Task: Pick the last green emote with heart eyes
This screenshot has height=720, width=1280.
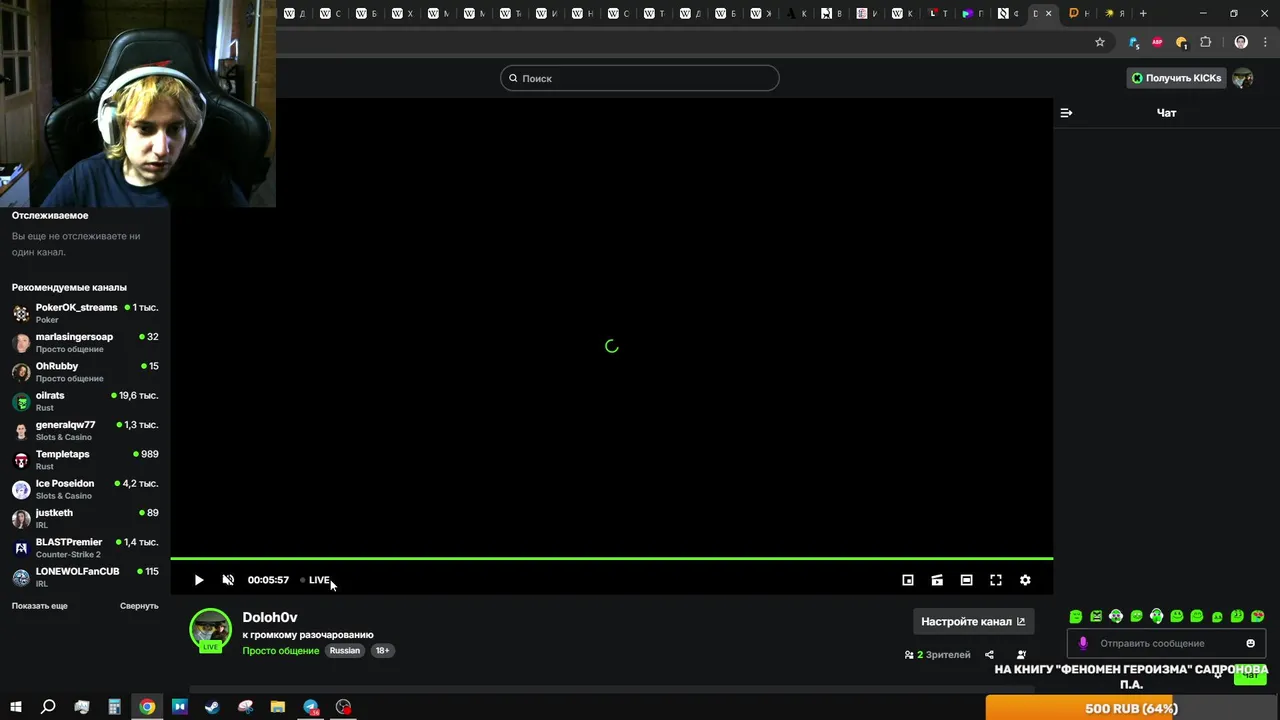Action: tap(1257, 616)
